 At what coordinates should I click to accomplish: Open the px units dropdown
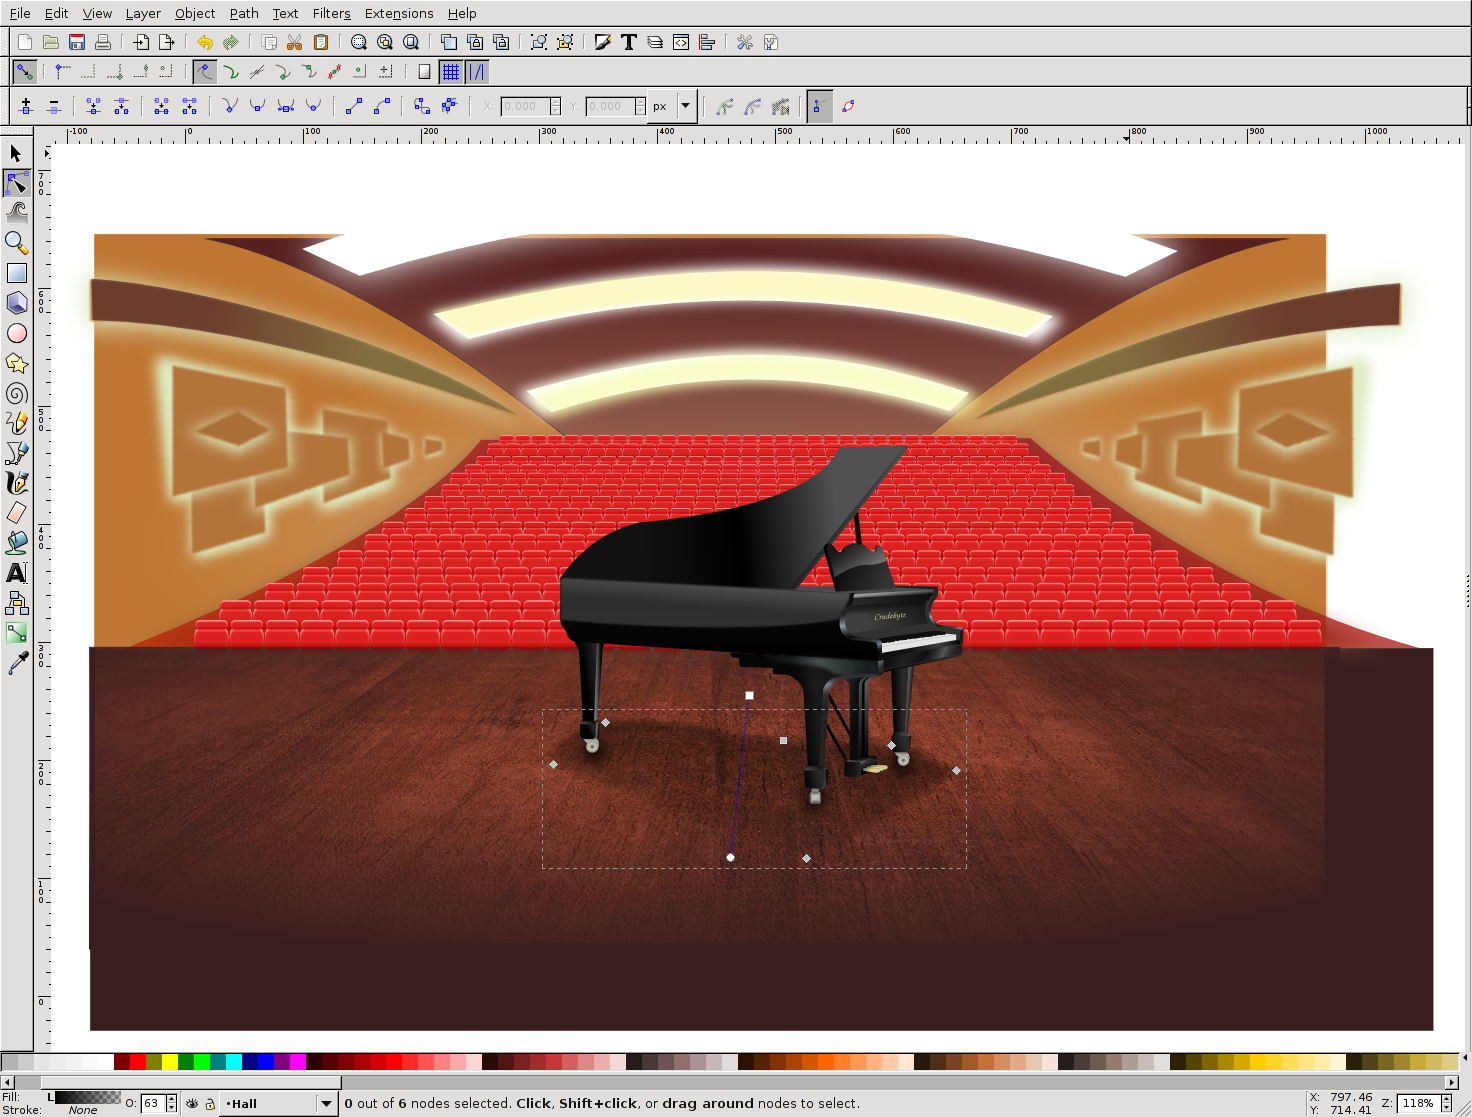pos(685,106)
